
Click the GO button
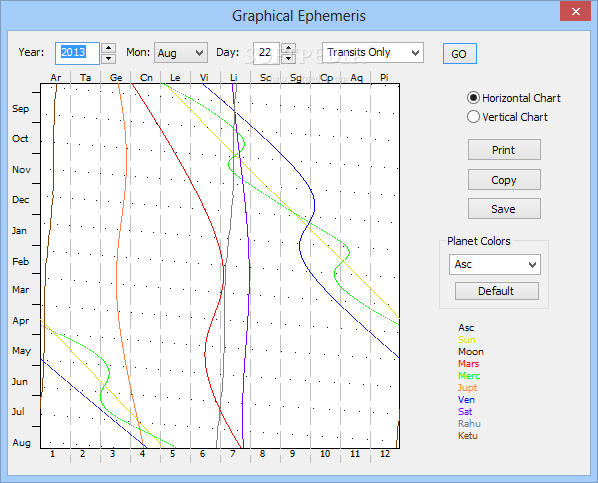(460, 54)
